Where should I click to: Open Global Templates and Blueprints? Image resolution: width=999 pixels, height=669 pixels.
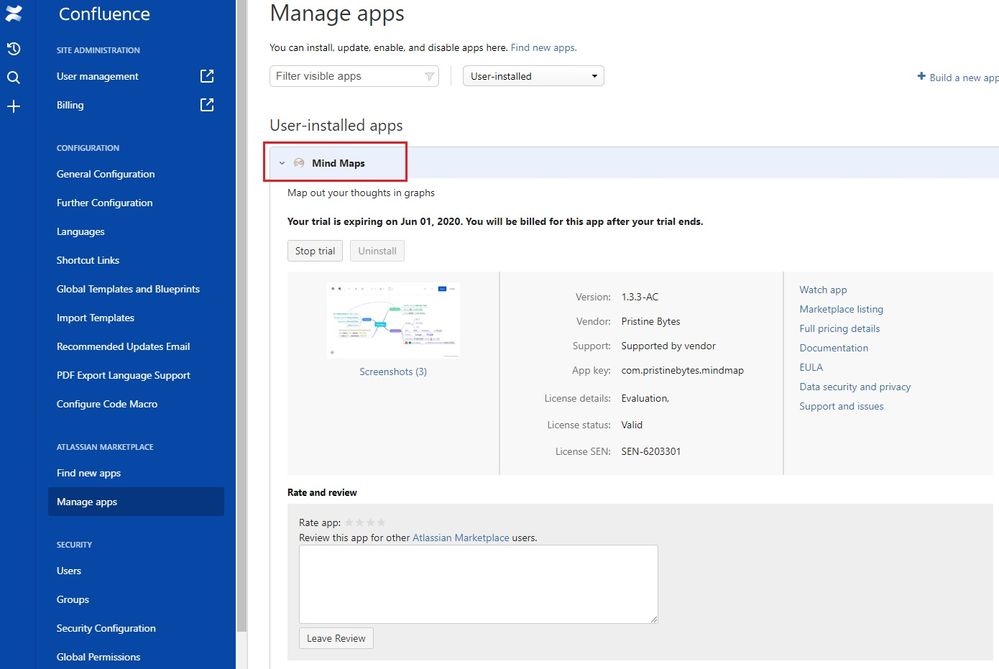[128, 289]
